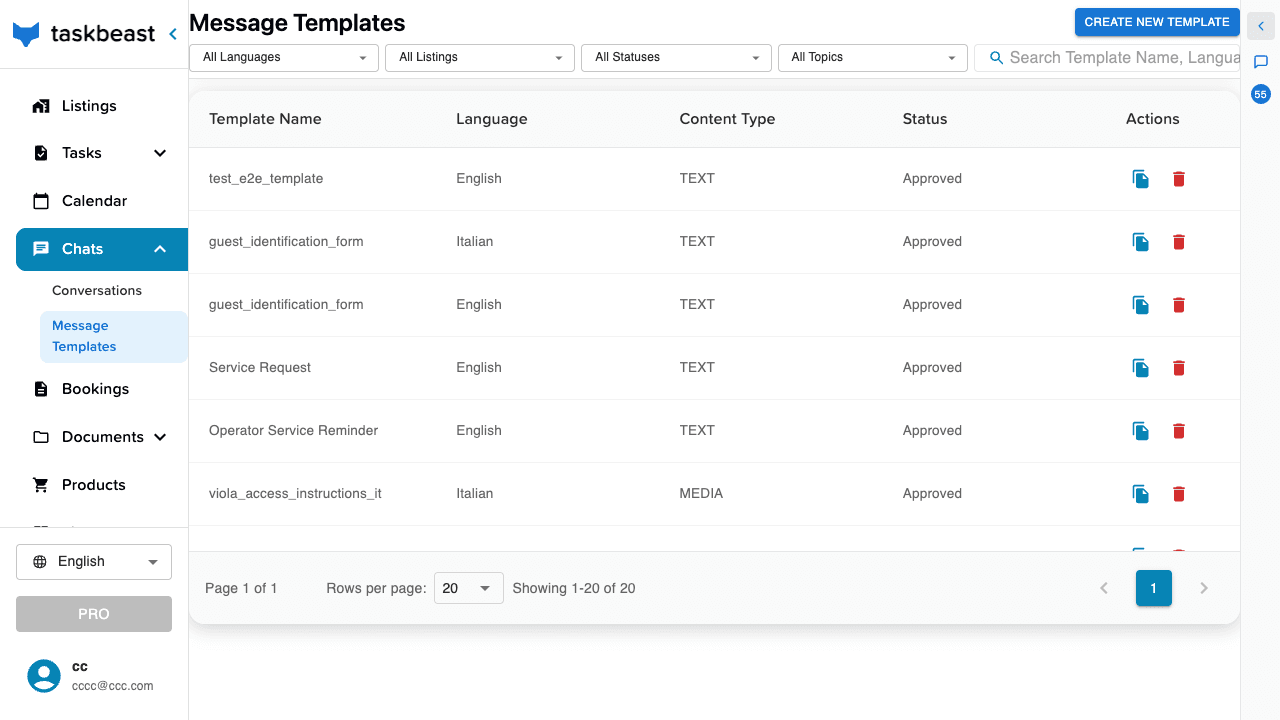Click the Operator Service Reminder name
The height and width of the screenshot is (720, 1280).
click(x=294, y=431)
